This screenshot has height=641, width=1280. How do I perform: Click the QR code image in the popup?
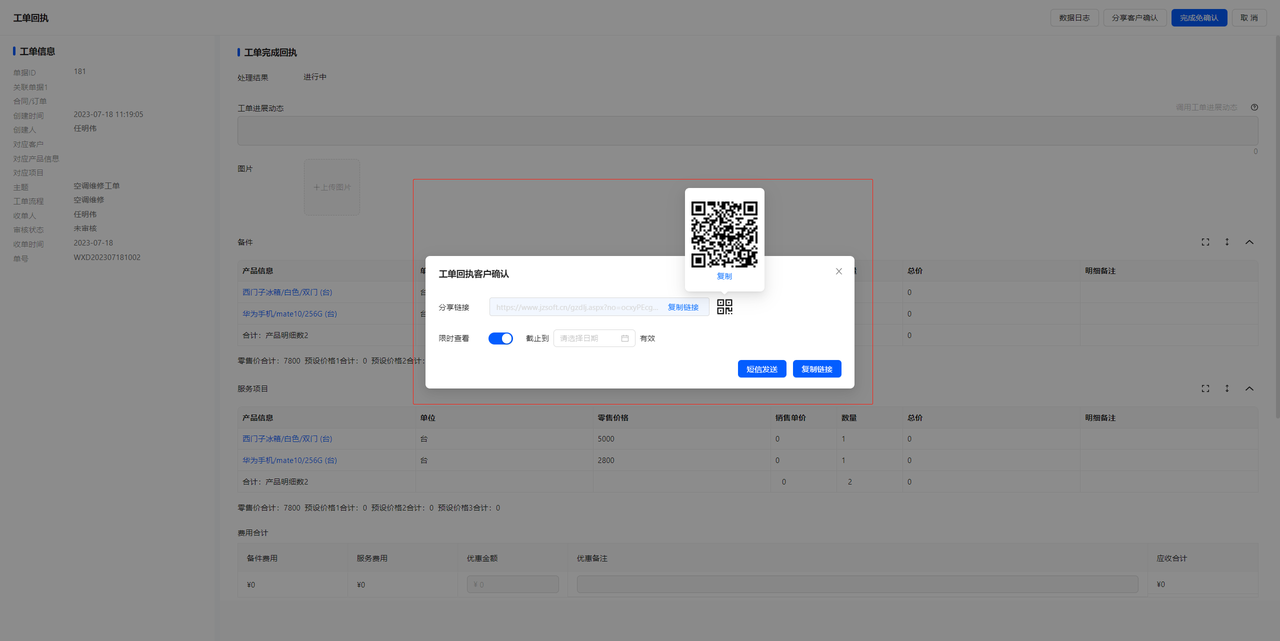724,234
